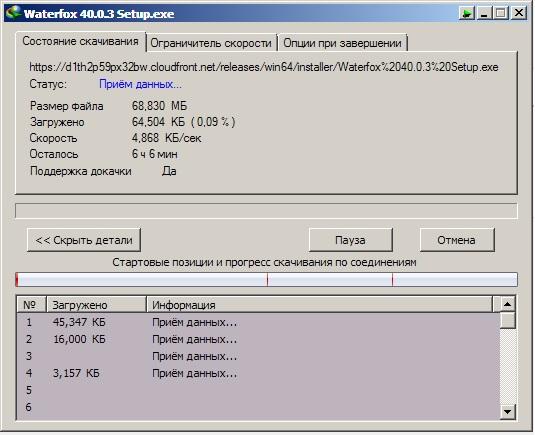Click the connections segment progress bar
This screenshot has width=535, height=435.
[x=266, y=280]
